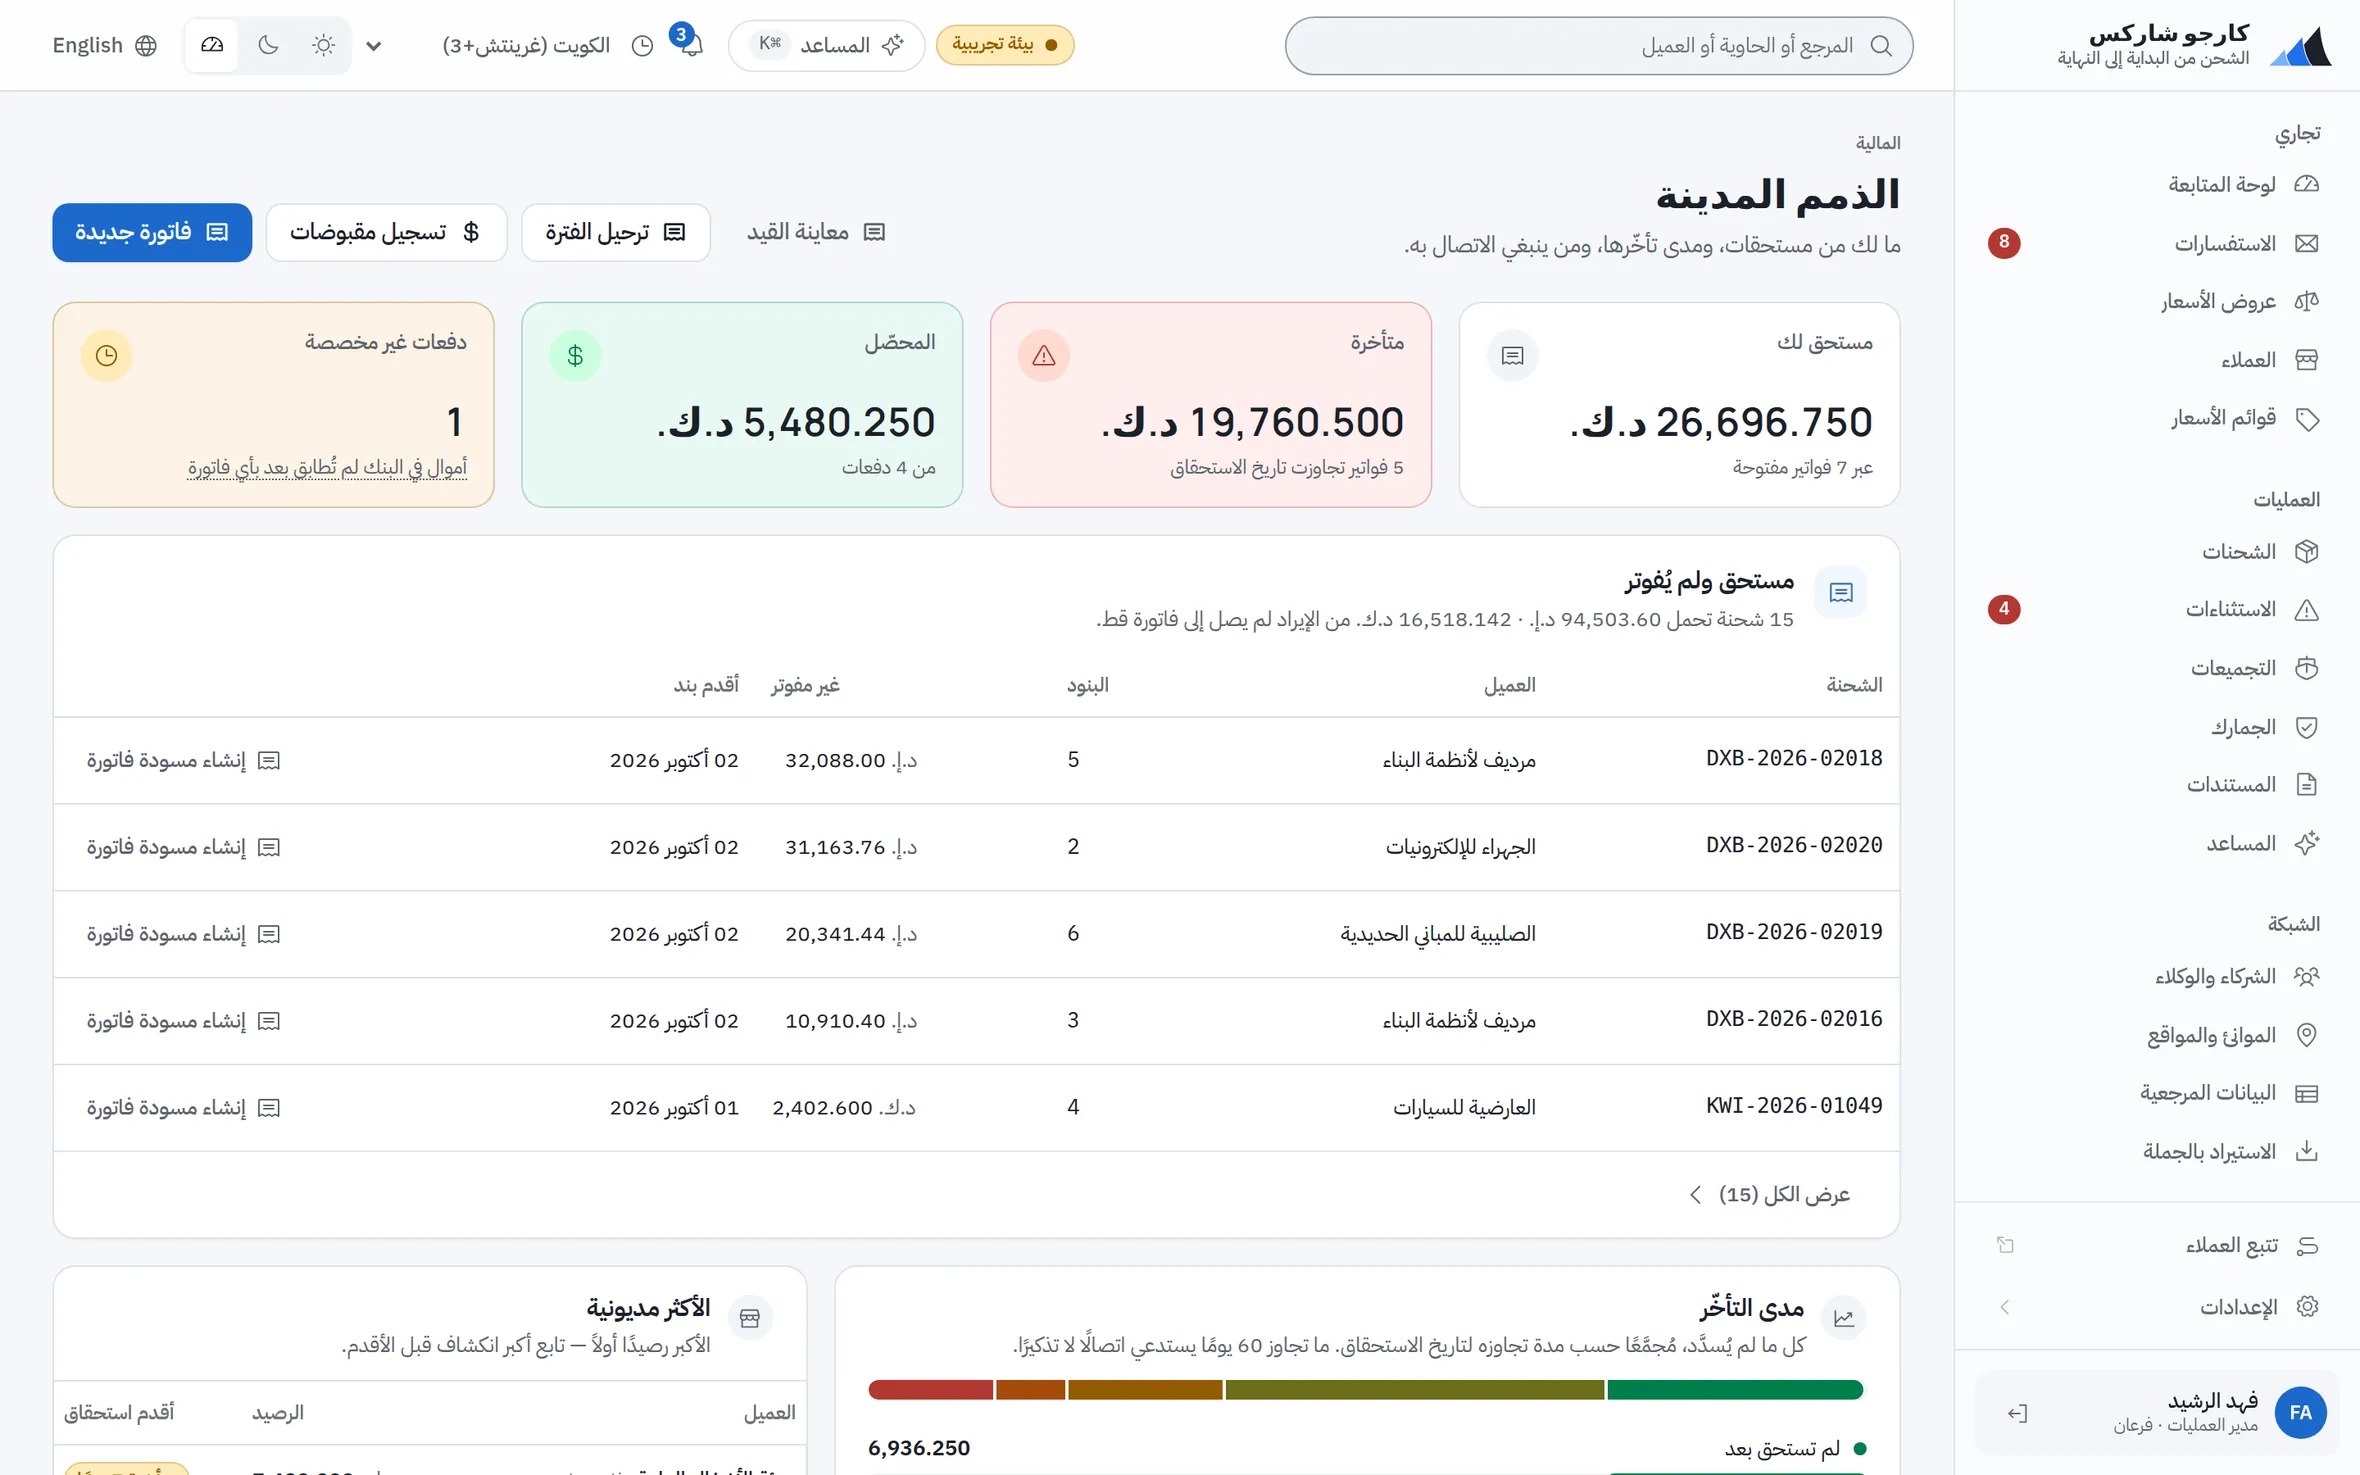Click the globe icon beside English

tap(146, 46)
